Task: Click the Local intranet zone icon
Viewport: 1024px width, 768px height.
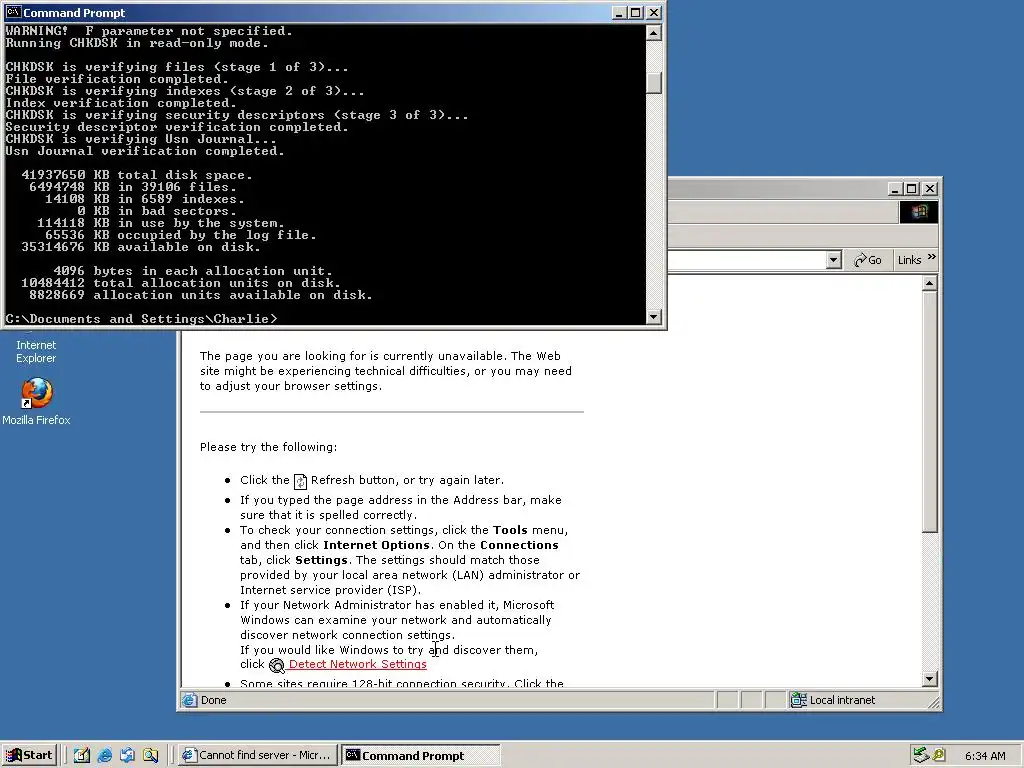Action: pos(798,700)
